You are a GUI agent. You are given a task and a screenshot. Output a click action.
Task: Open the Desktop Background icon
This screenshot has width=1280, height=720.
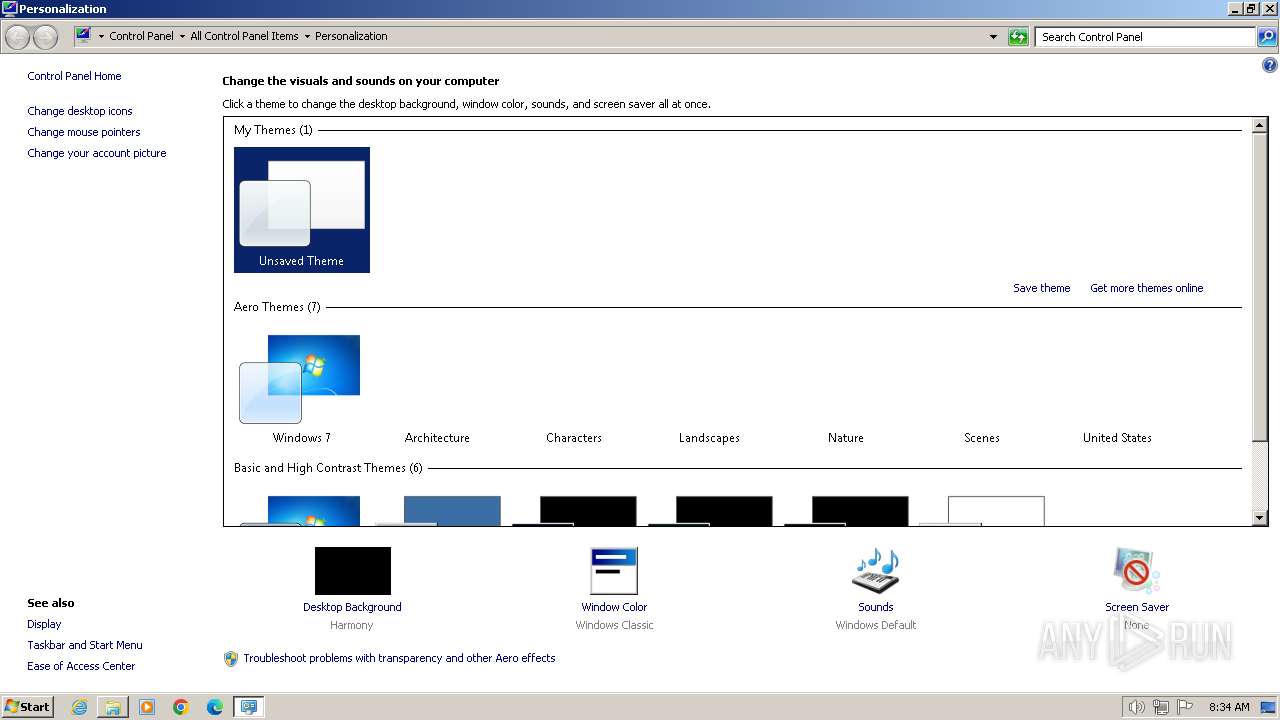pos(352,571)
